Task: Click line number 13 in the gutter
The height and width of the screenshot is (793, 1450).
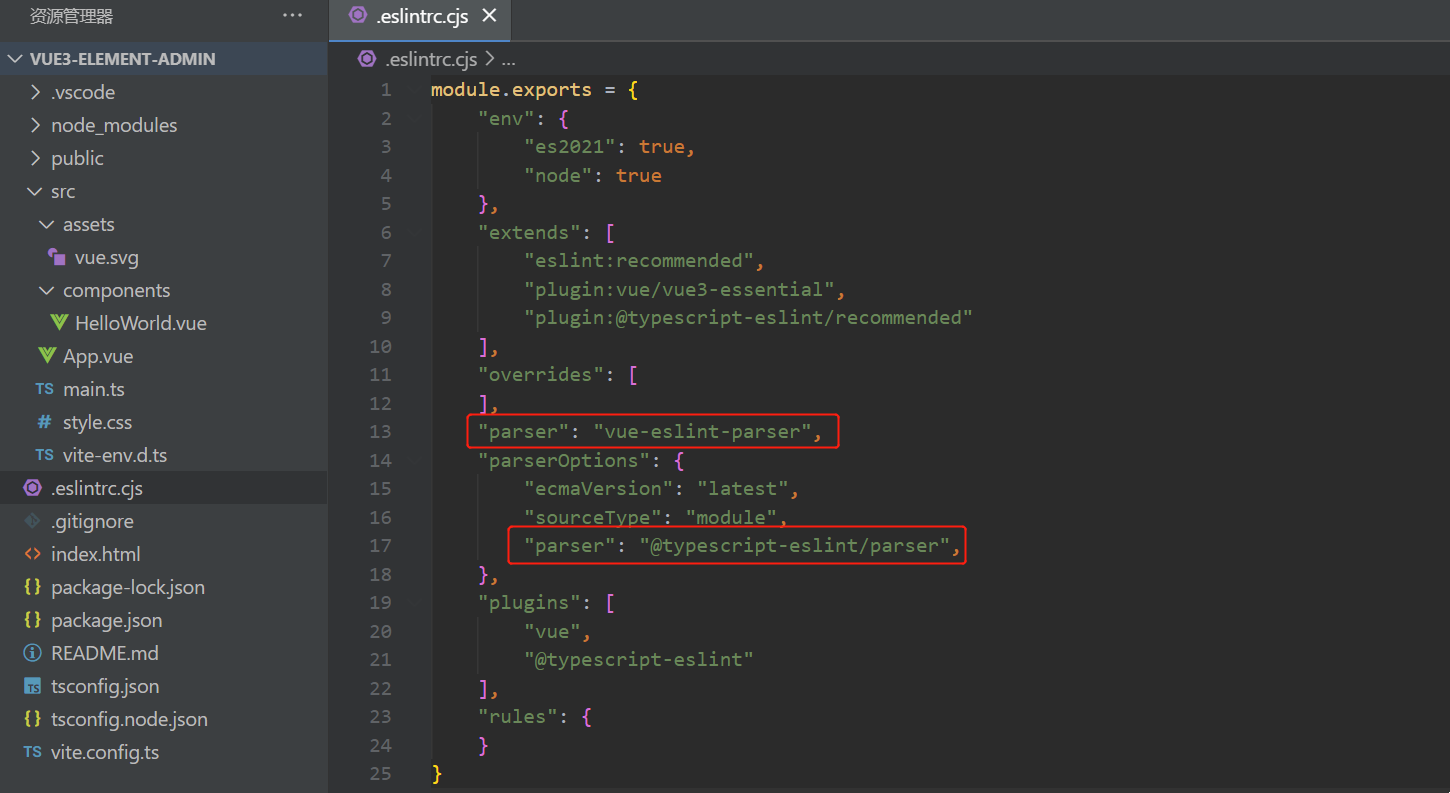Action: (x=380, y=432)
